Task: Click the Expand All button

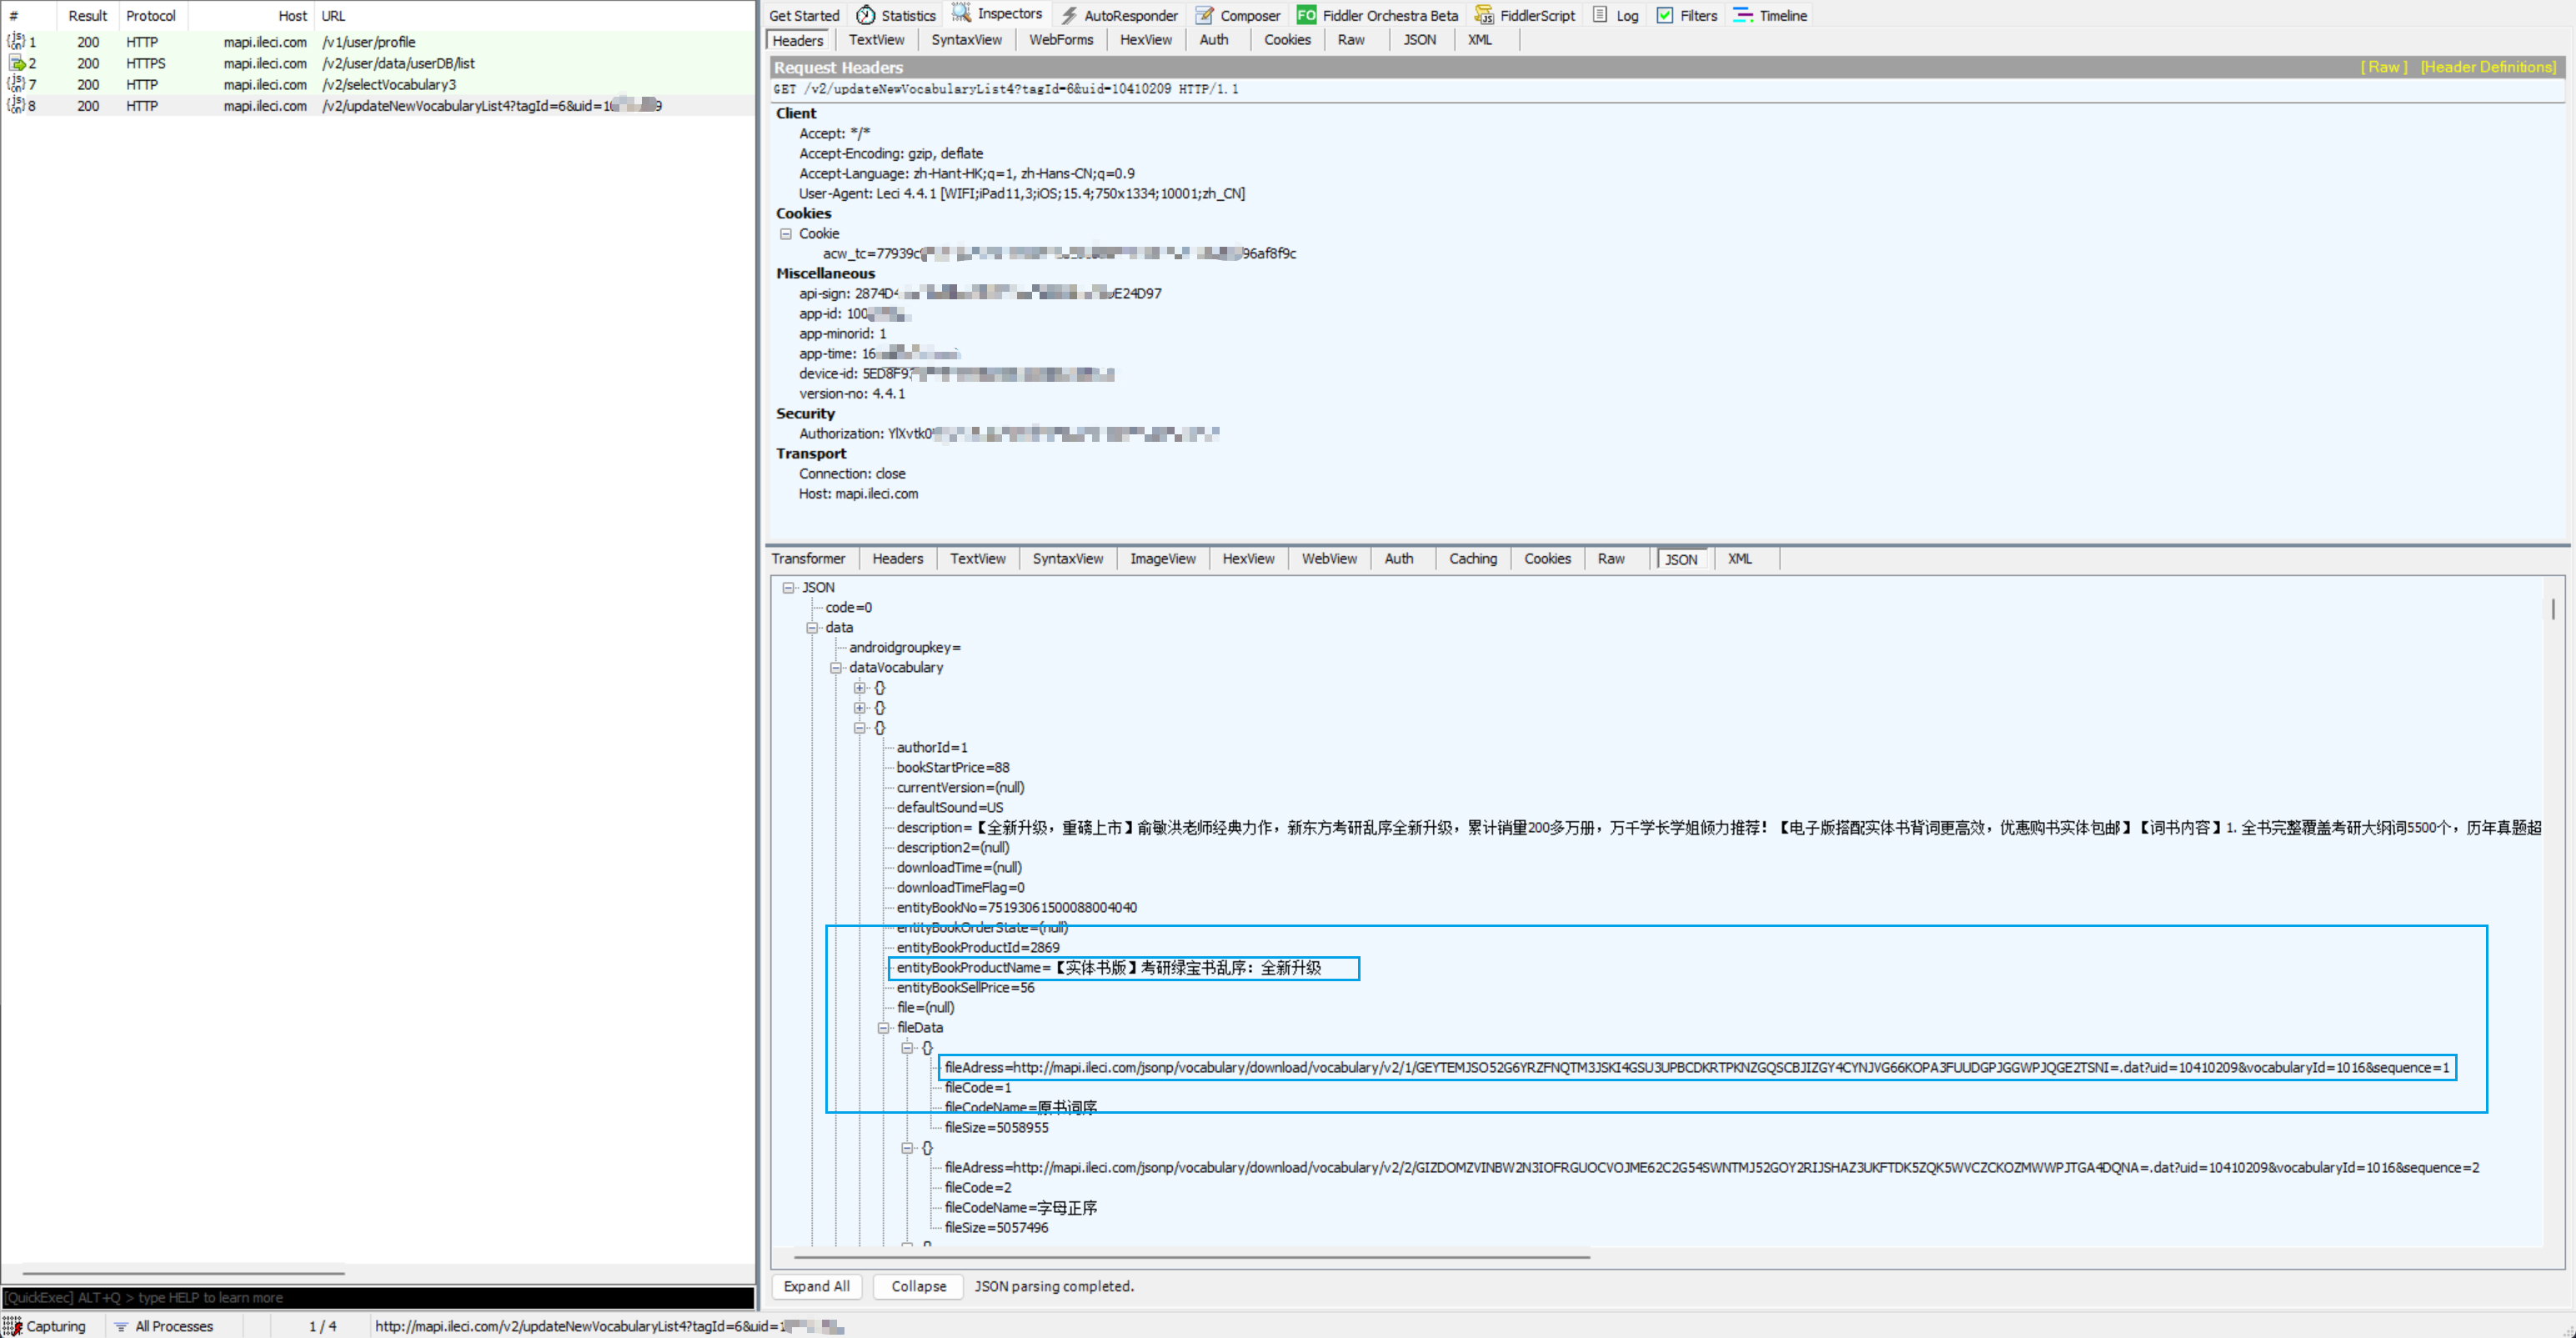Action: (816, 1286)
